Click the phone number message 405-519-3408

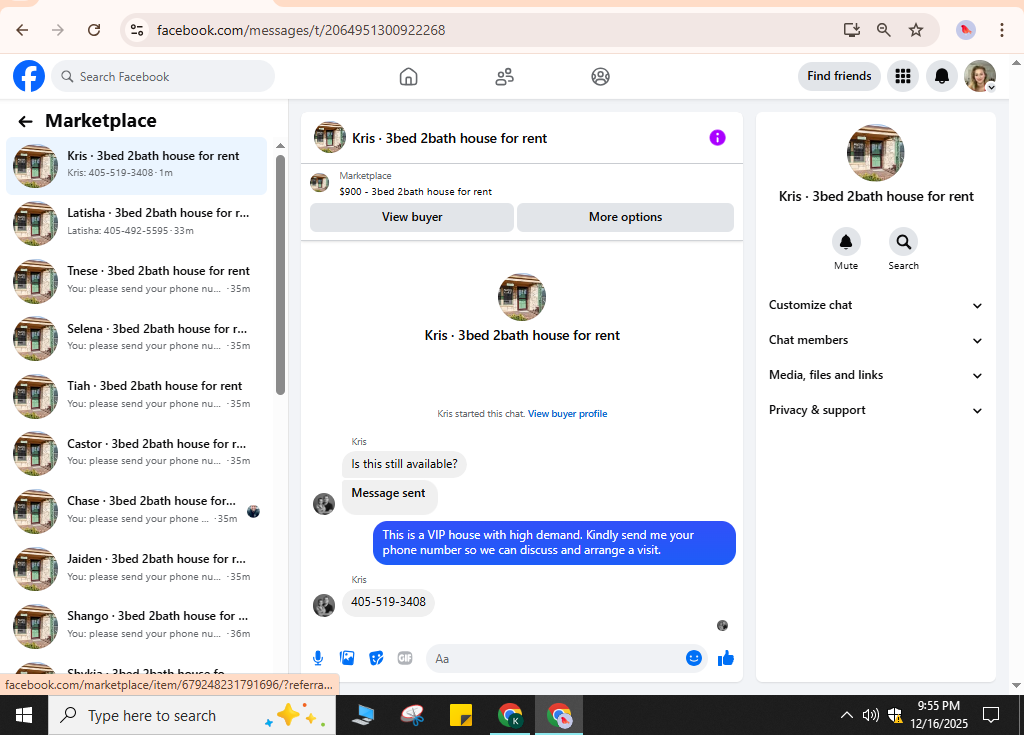[x=389, y=602]
